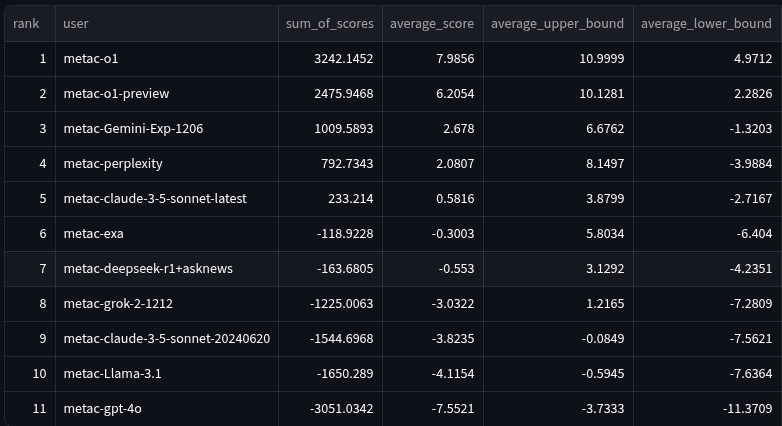
Task: Click the average_score column header
Action: tap(433, 23)
